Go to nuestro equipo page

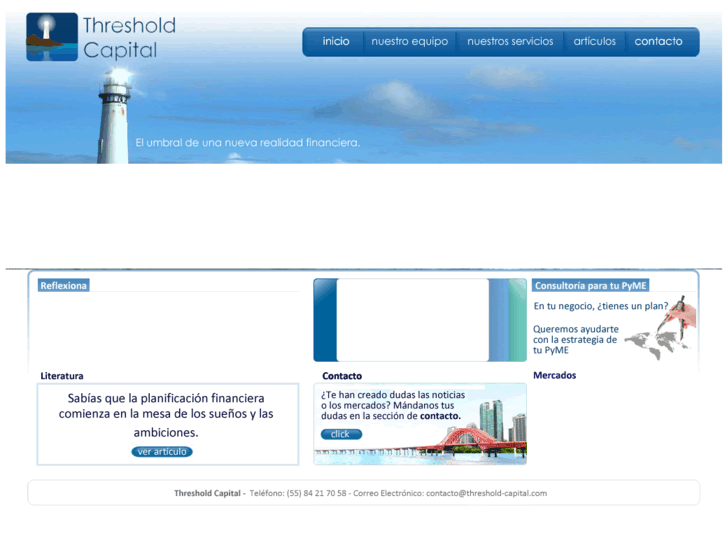[x=409, y=41]
